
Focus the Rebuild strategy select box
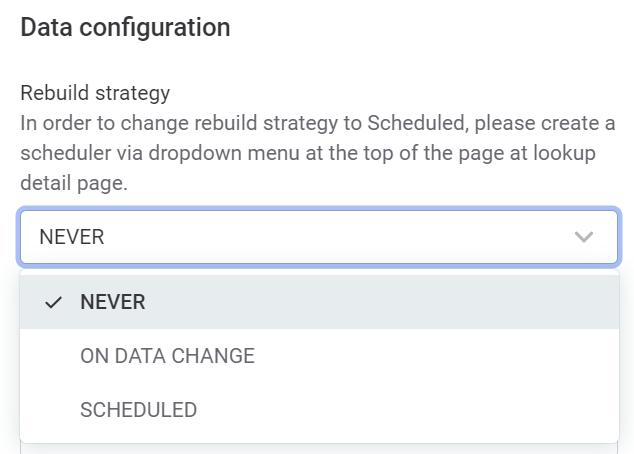click(x=318, y=237)
